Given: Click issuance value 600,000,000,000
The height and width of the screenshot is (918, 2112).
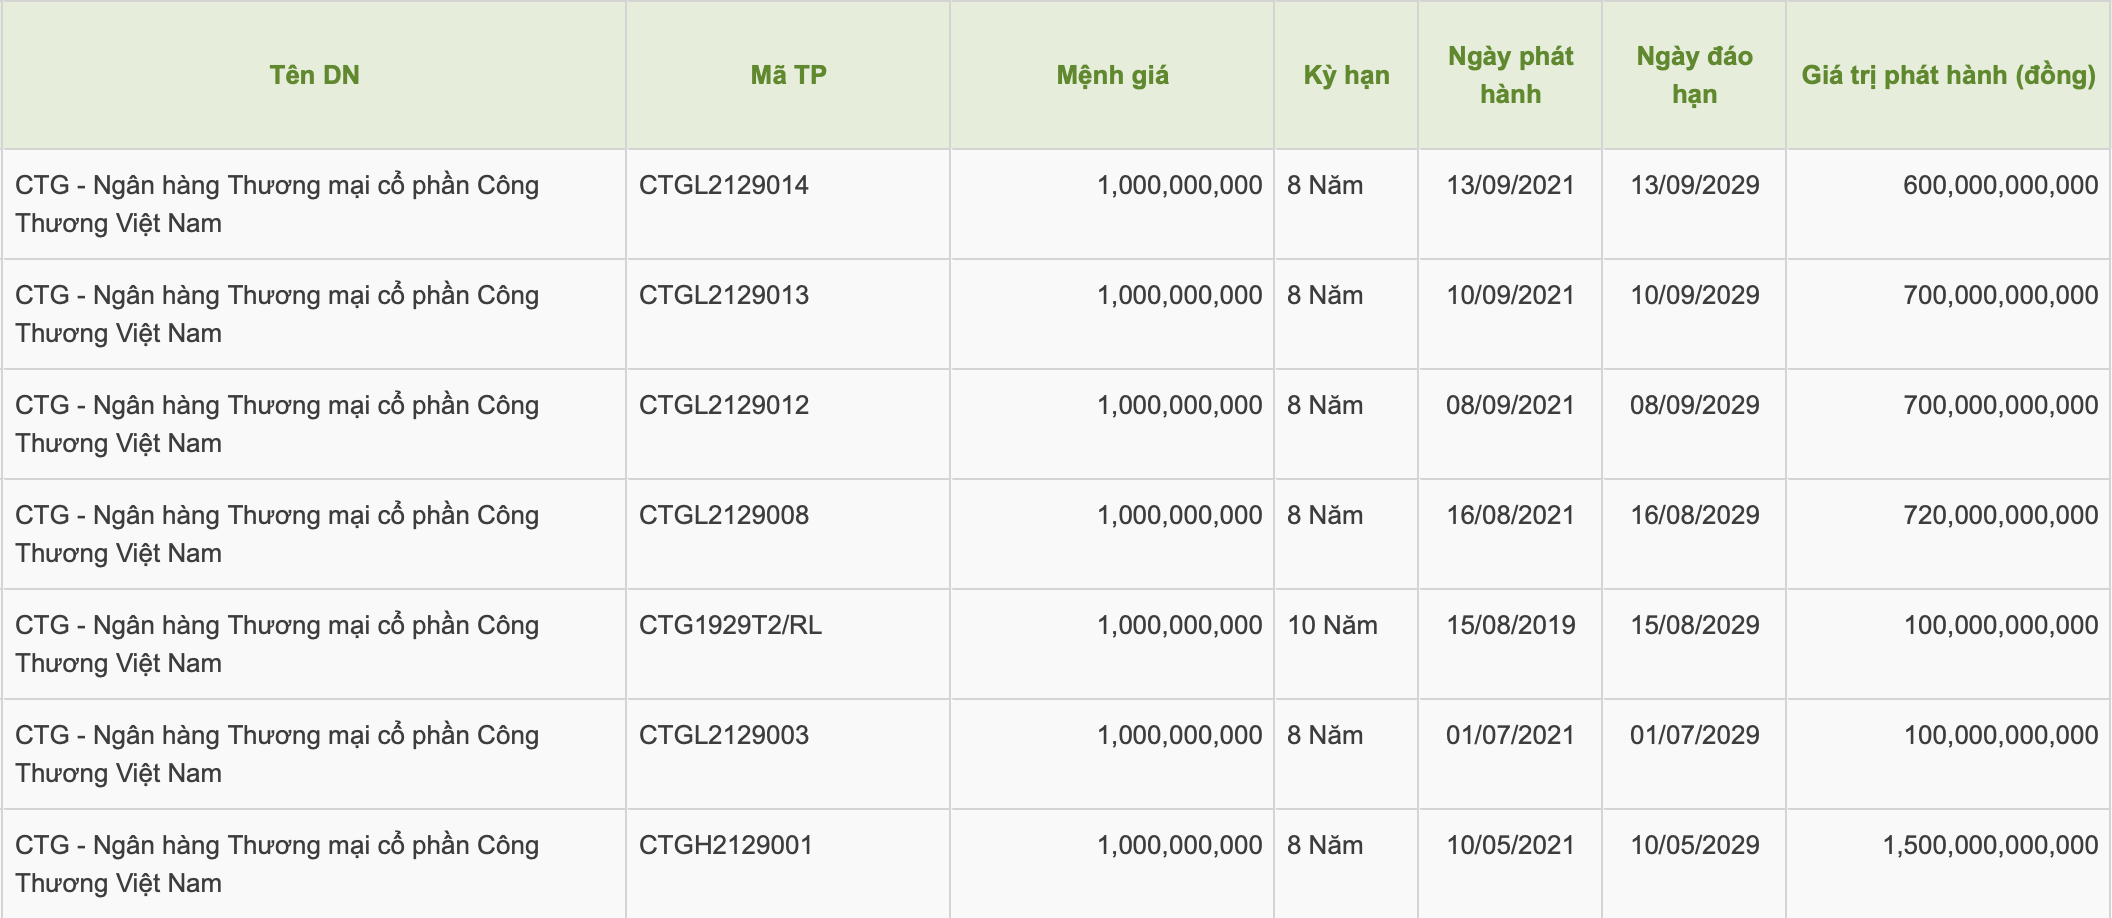Looking at the screenshot, I should tap(2000, 185).
